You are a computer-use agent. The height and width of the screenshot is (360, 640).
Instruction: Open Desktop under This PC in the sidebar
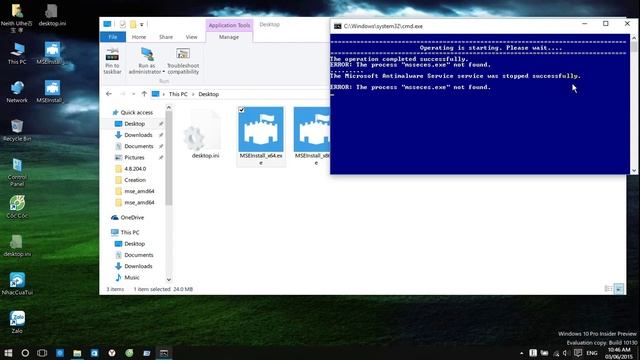click(135, 244)
